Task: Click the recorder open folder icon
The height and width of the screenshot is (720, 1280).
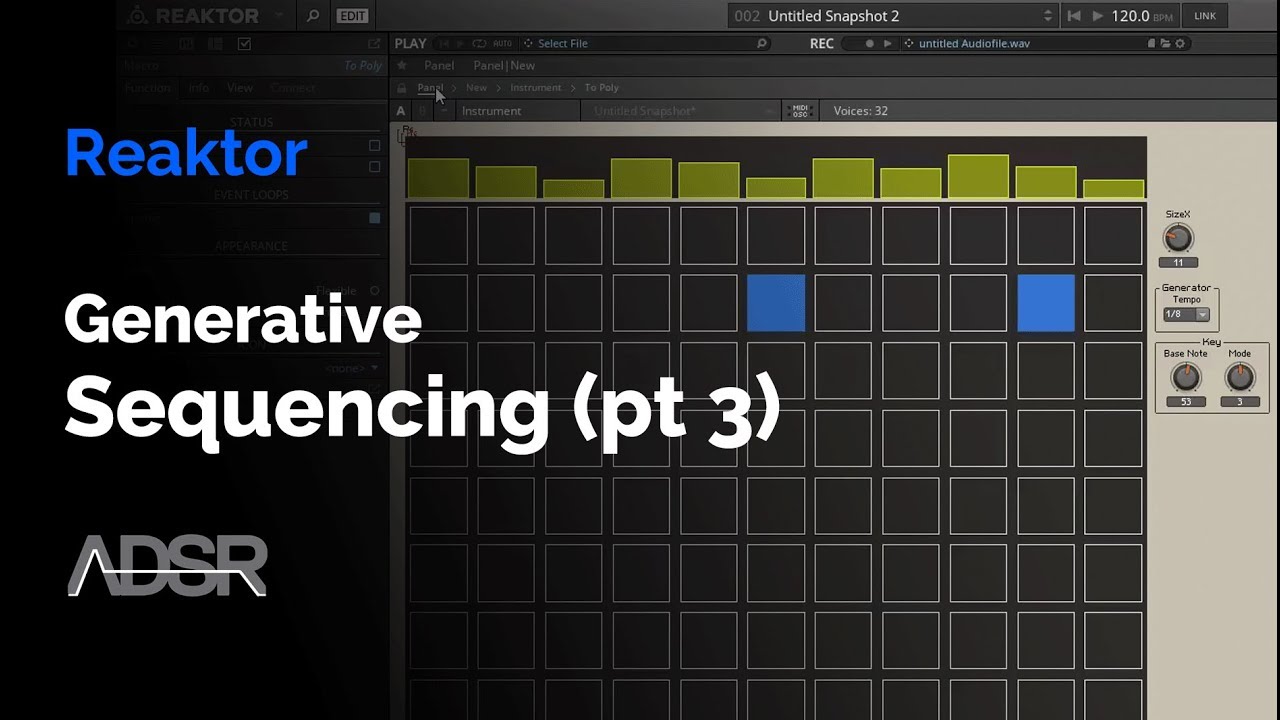Action: pos(1165,44)
